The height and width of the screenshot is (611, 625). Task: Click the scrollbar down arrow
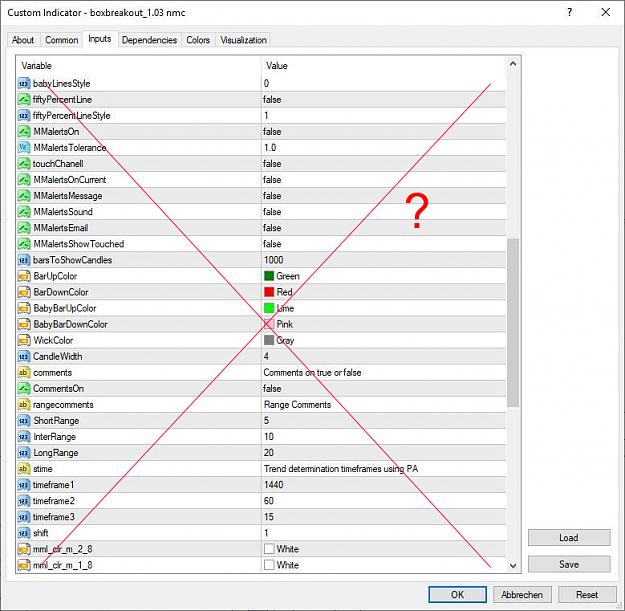pyautogui.click(x=513, y=565)
